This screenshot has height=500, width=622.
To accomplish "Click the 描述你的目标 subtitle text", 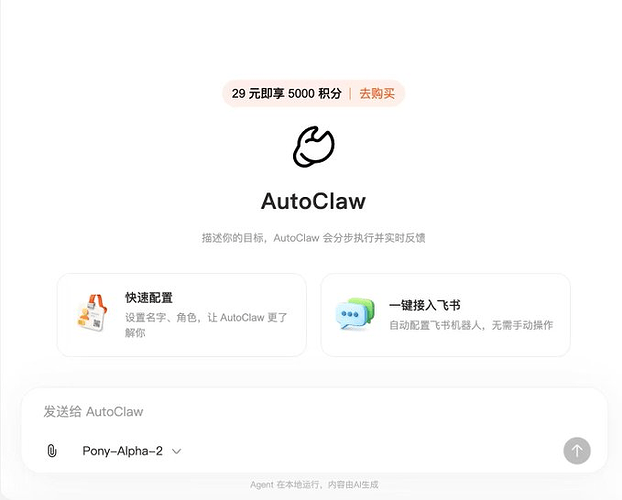I will 313,238.
